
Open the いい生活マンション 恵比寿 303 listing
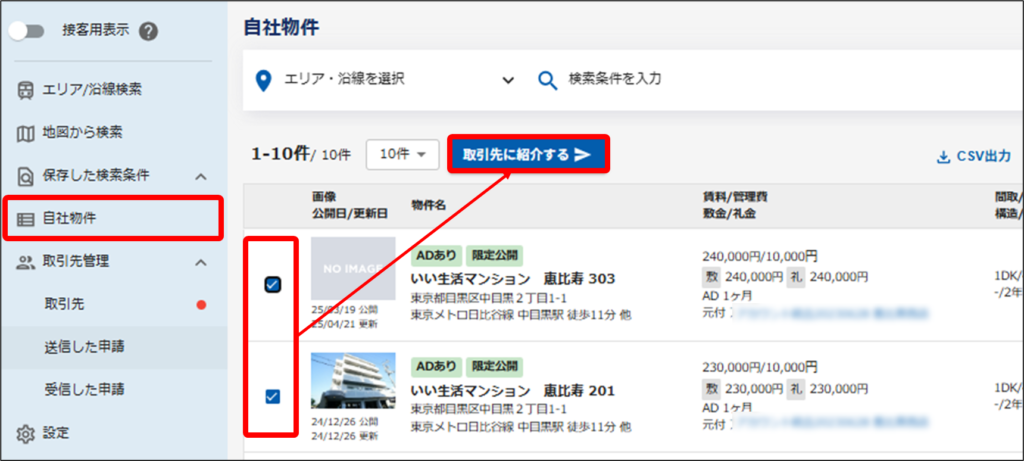click(x=513, y=278)
